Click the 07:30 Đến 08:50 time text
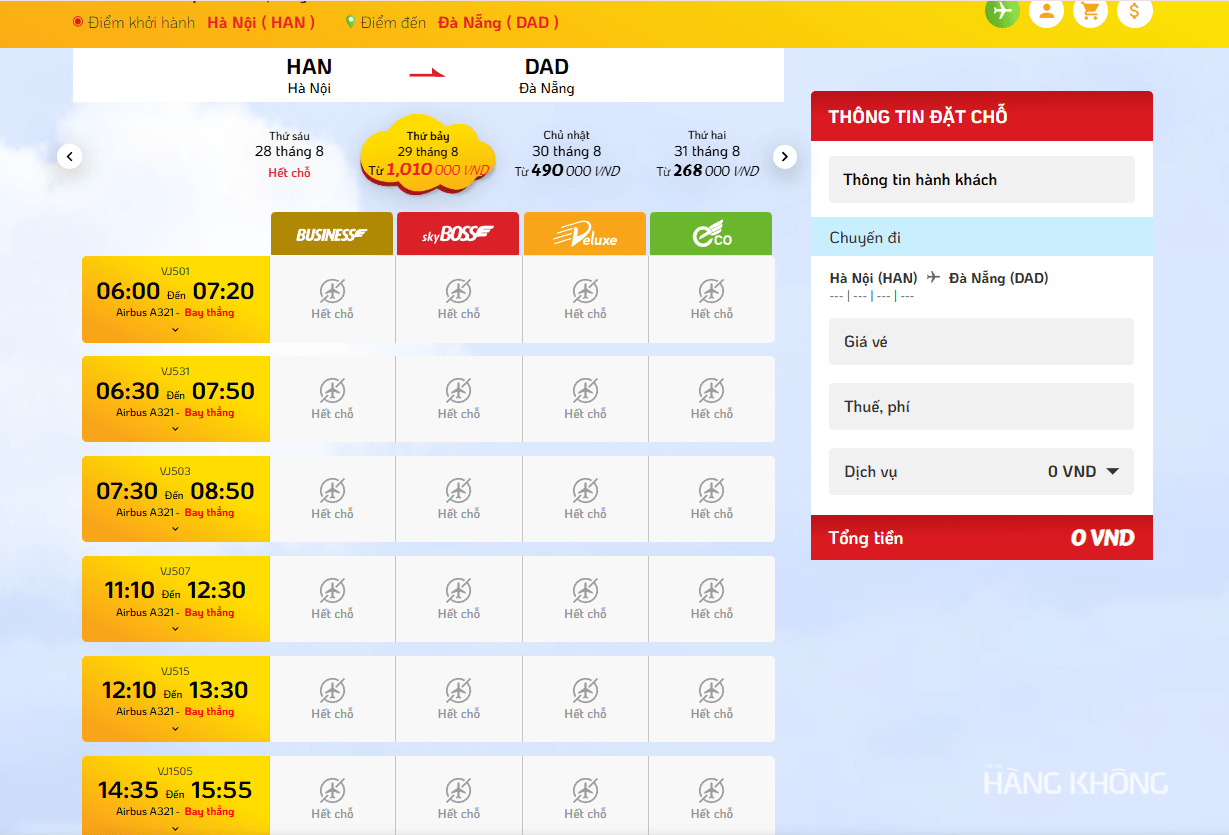The image size is (1229, 835). point(175,491)
